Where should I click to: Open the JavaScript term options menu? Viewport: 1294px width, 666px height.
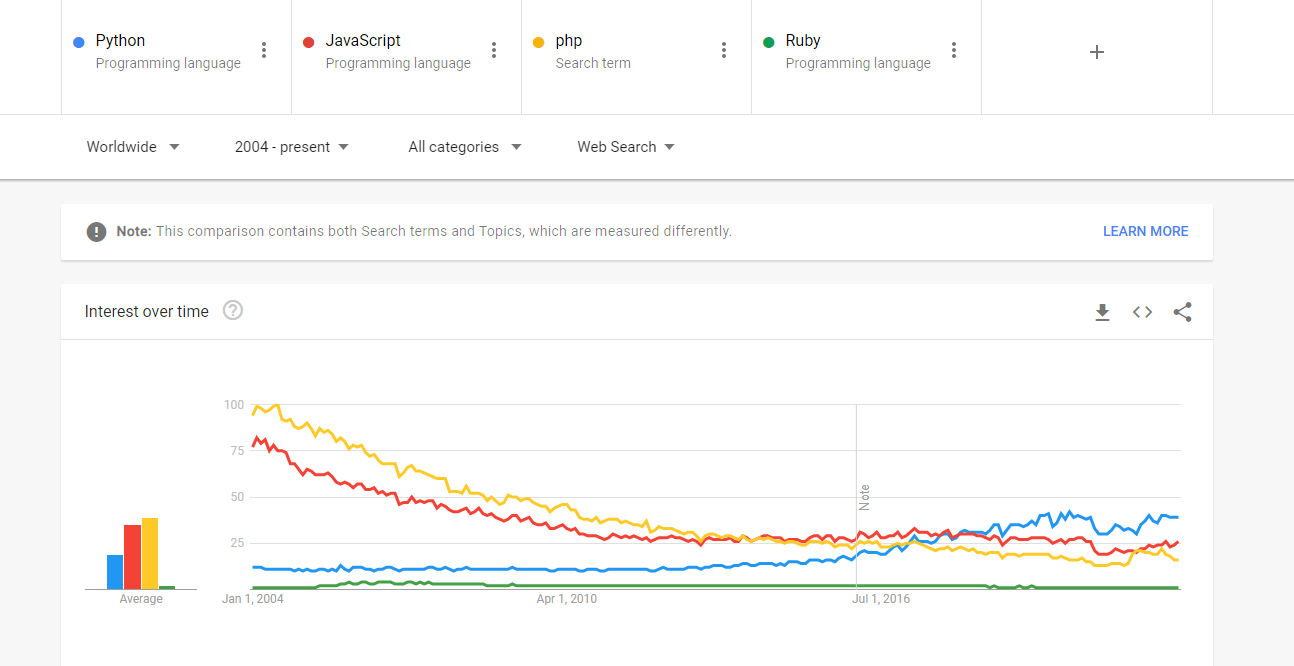[x=494, y=51]
